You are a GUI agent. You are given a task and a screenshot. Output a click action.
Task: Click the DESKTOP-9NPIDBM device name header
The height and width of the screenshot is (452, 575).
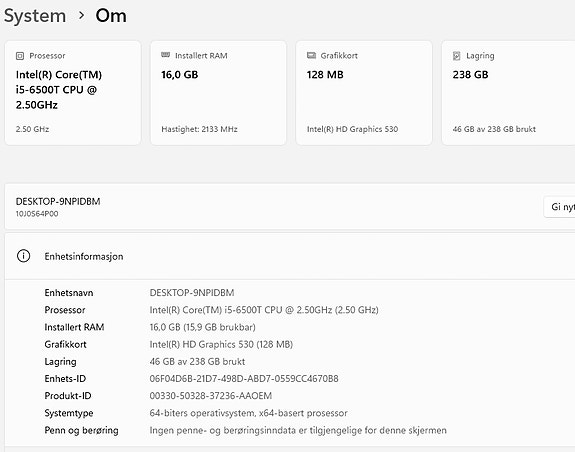point(58,201)
